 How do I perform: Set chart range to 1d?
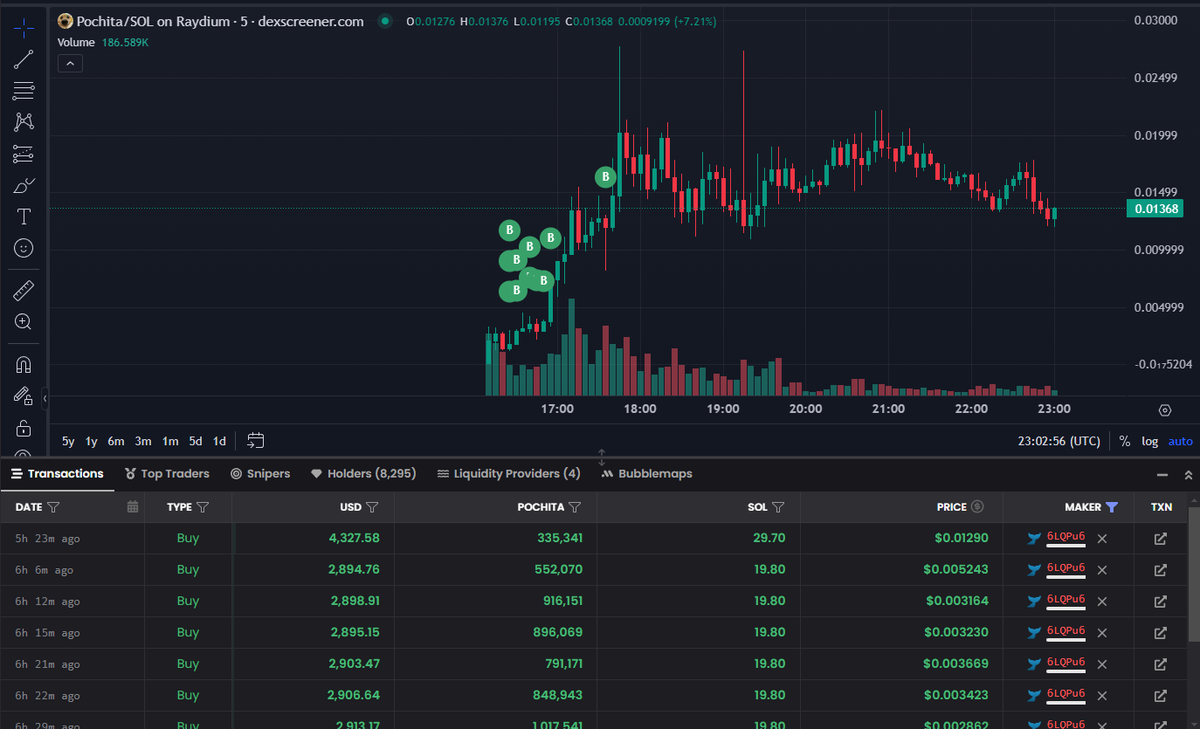219,441
